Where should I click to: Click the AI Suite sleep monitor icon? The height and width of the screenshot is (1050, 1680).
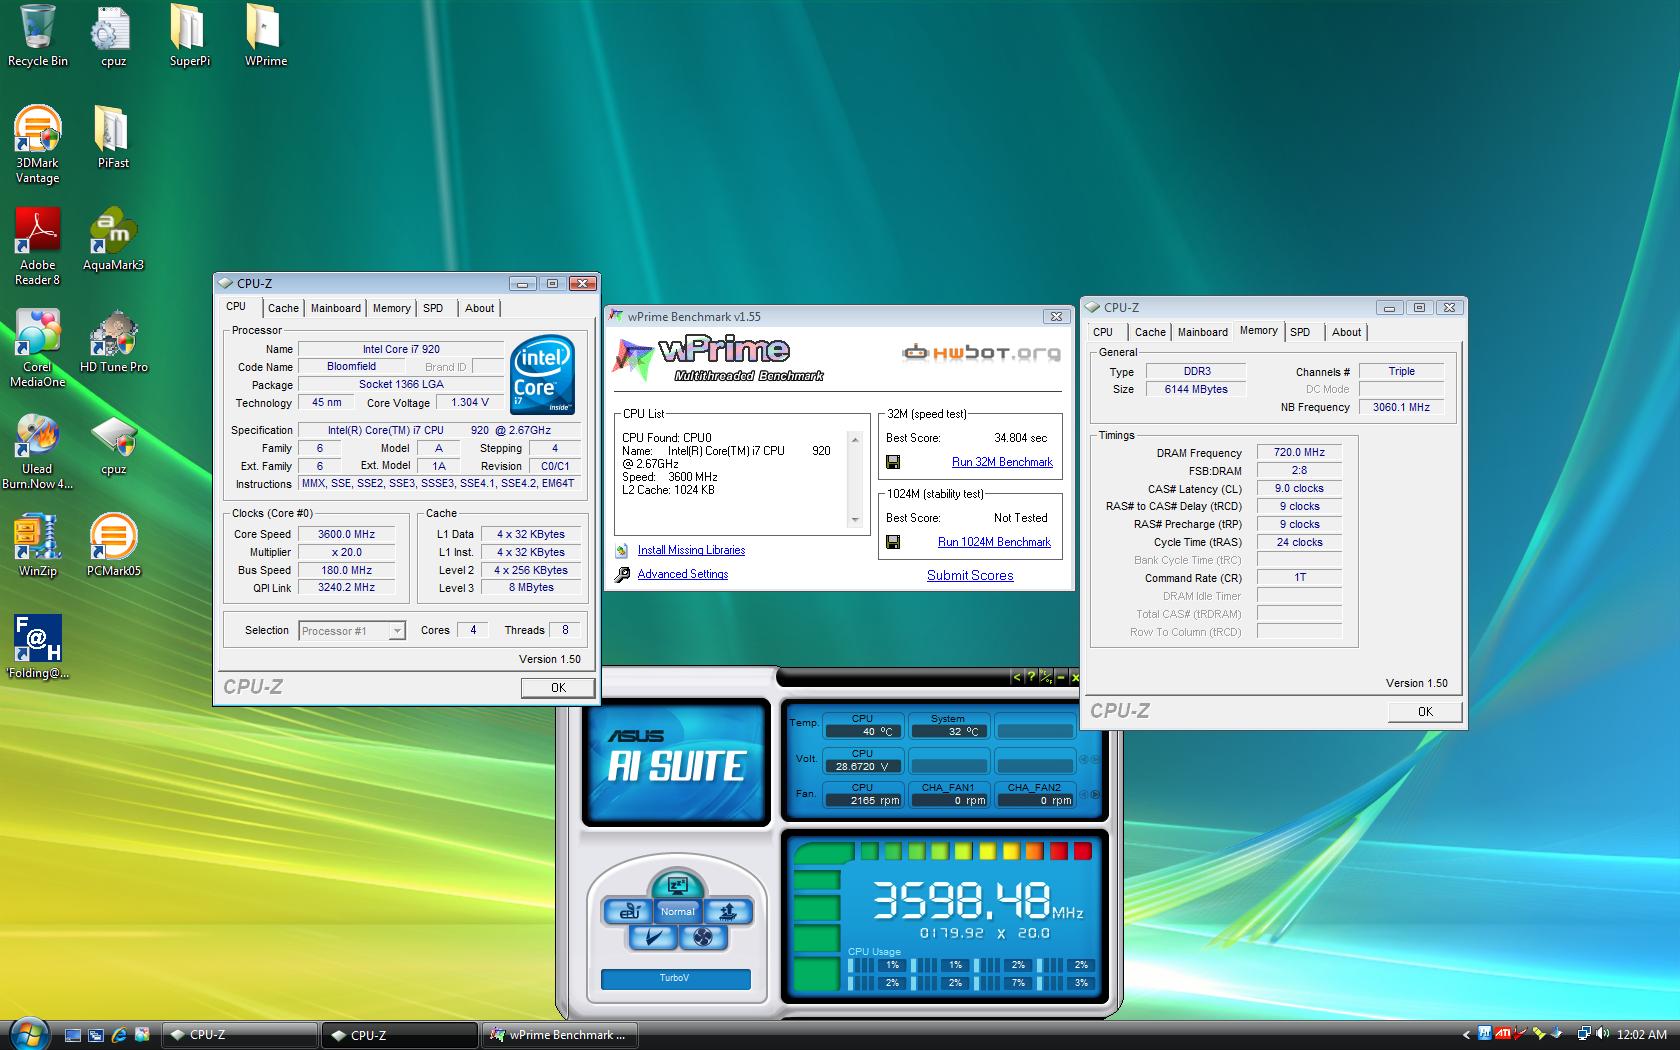click(x=677, y=885)
